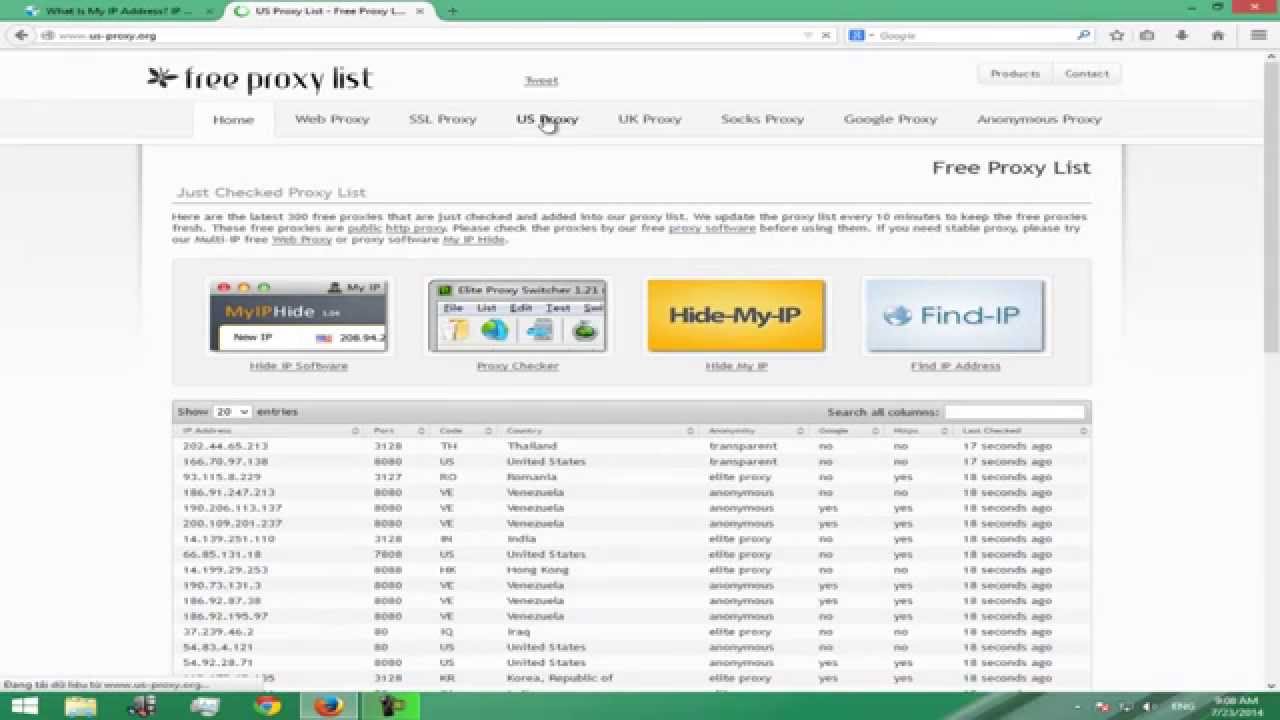The height and width of the screenshot is (720, 1280).
Task: Click the magnifier icon in the search box
Action: coord(1083,35)
